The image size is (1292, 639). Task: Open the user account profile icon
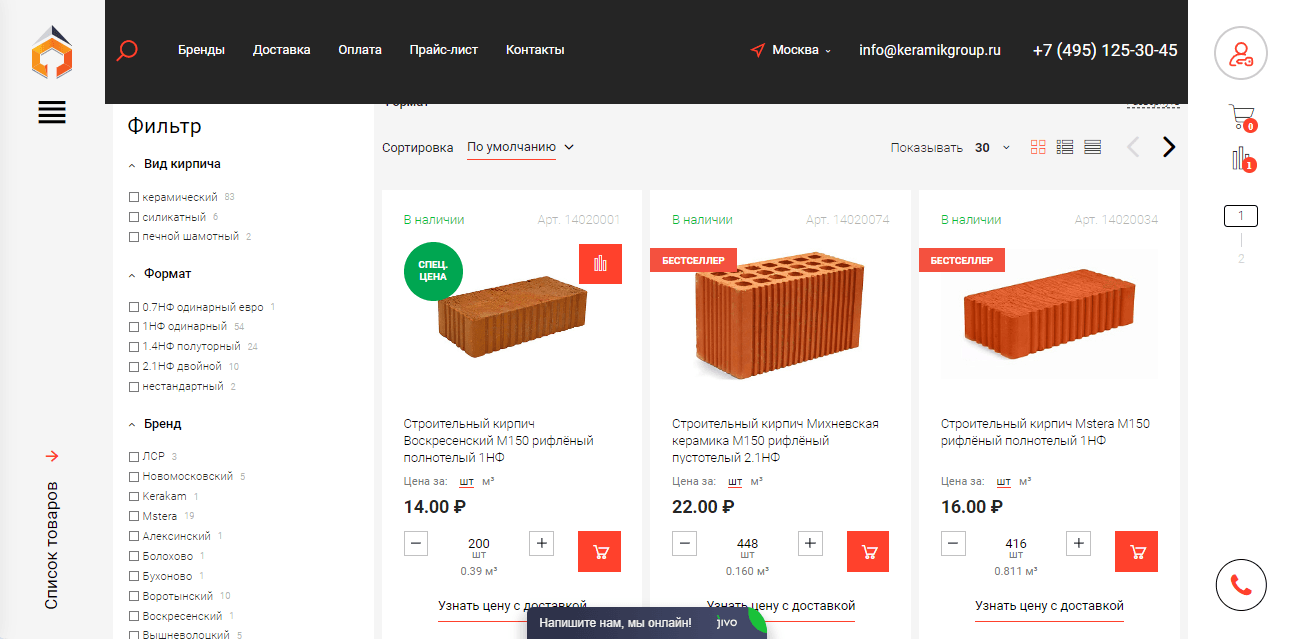click(x=1240, y=53)
